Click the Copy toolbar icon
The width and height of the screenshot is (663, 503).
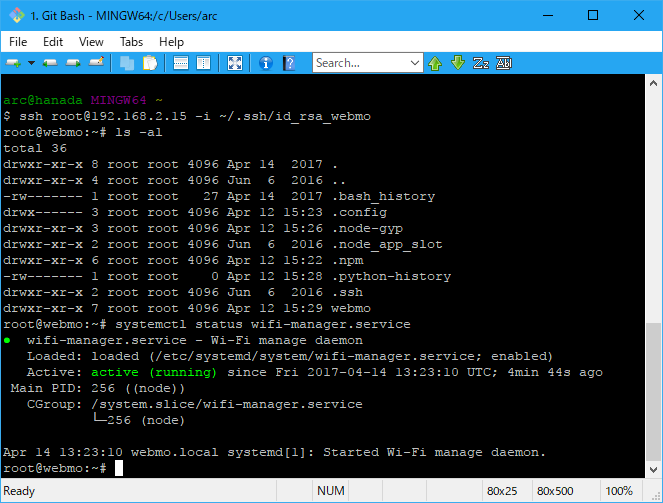pyautogui.click(x=127, y=63)
